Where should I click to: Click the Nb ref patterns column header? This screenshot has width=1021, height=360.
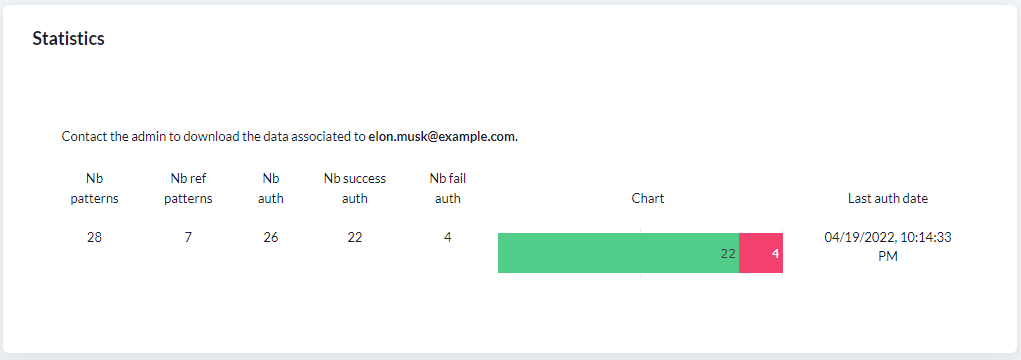tap(188, 189)
